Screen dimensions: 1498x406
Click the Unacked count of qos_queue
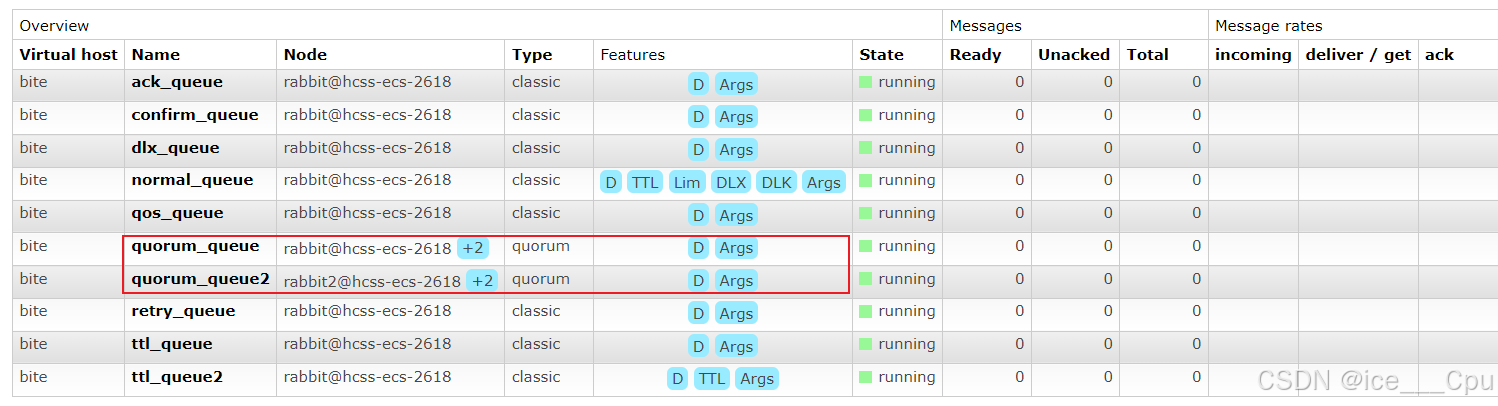tap(1108, 213)
